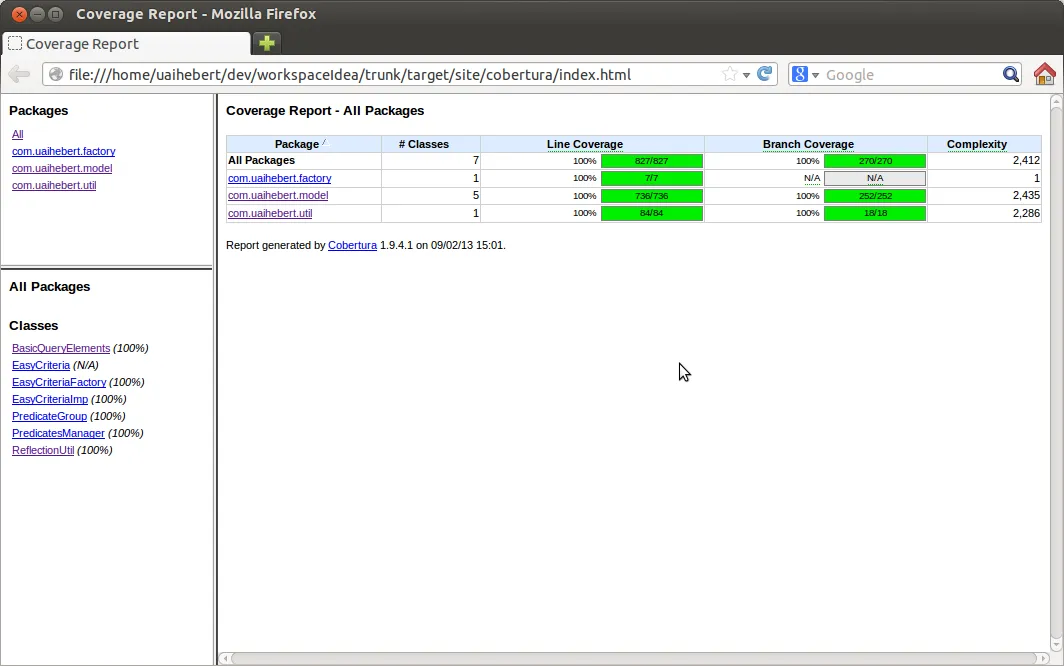Open the EasyCriteriaFactory class link

(59, 382)
